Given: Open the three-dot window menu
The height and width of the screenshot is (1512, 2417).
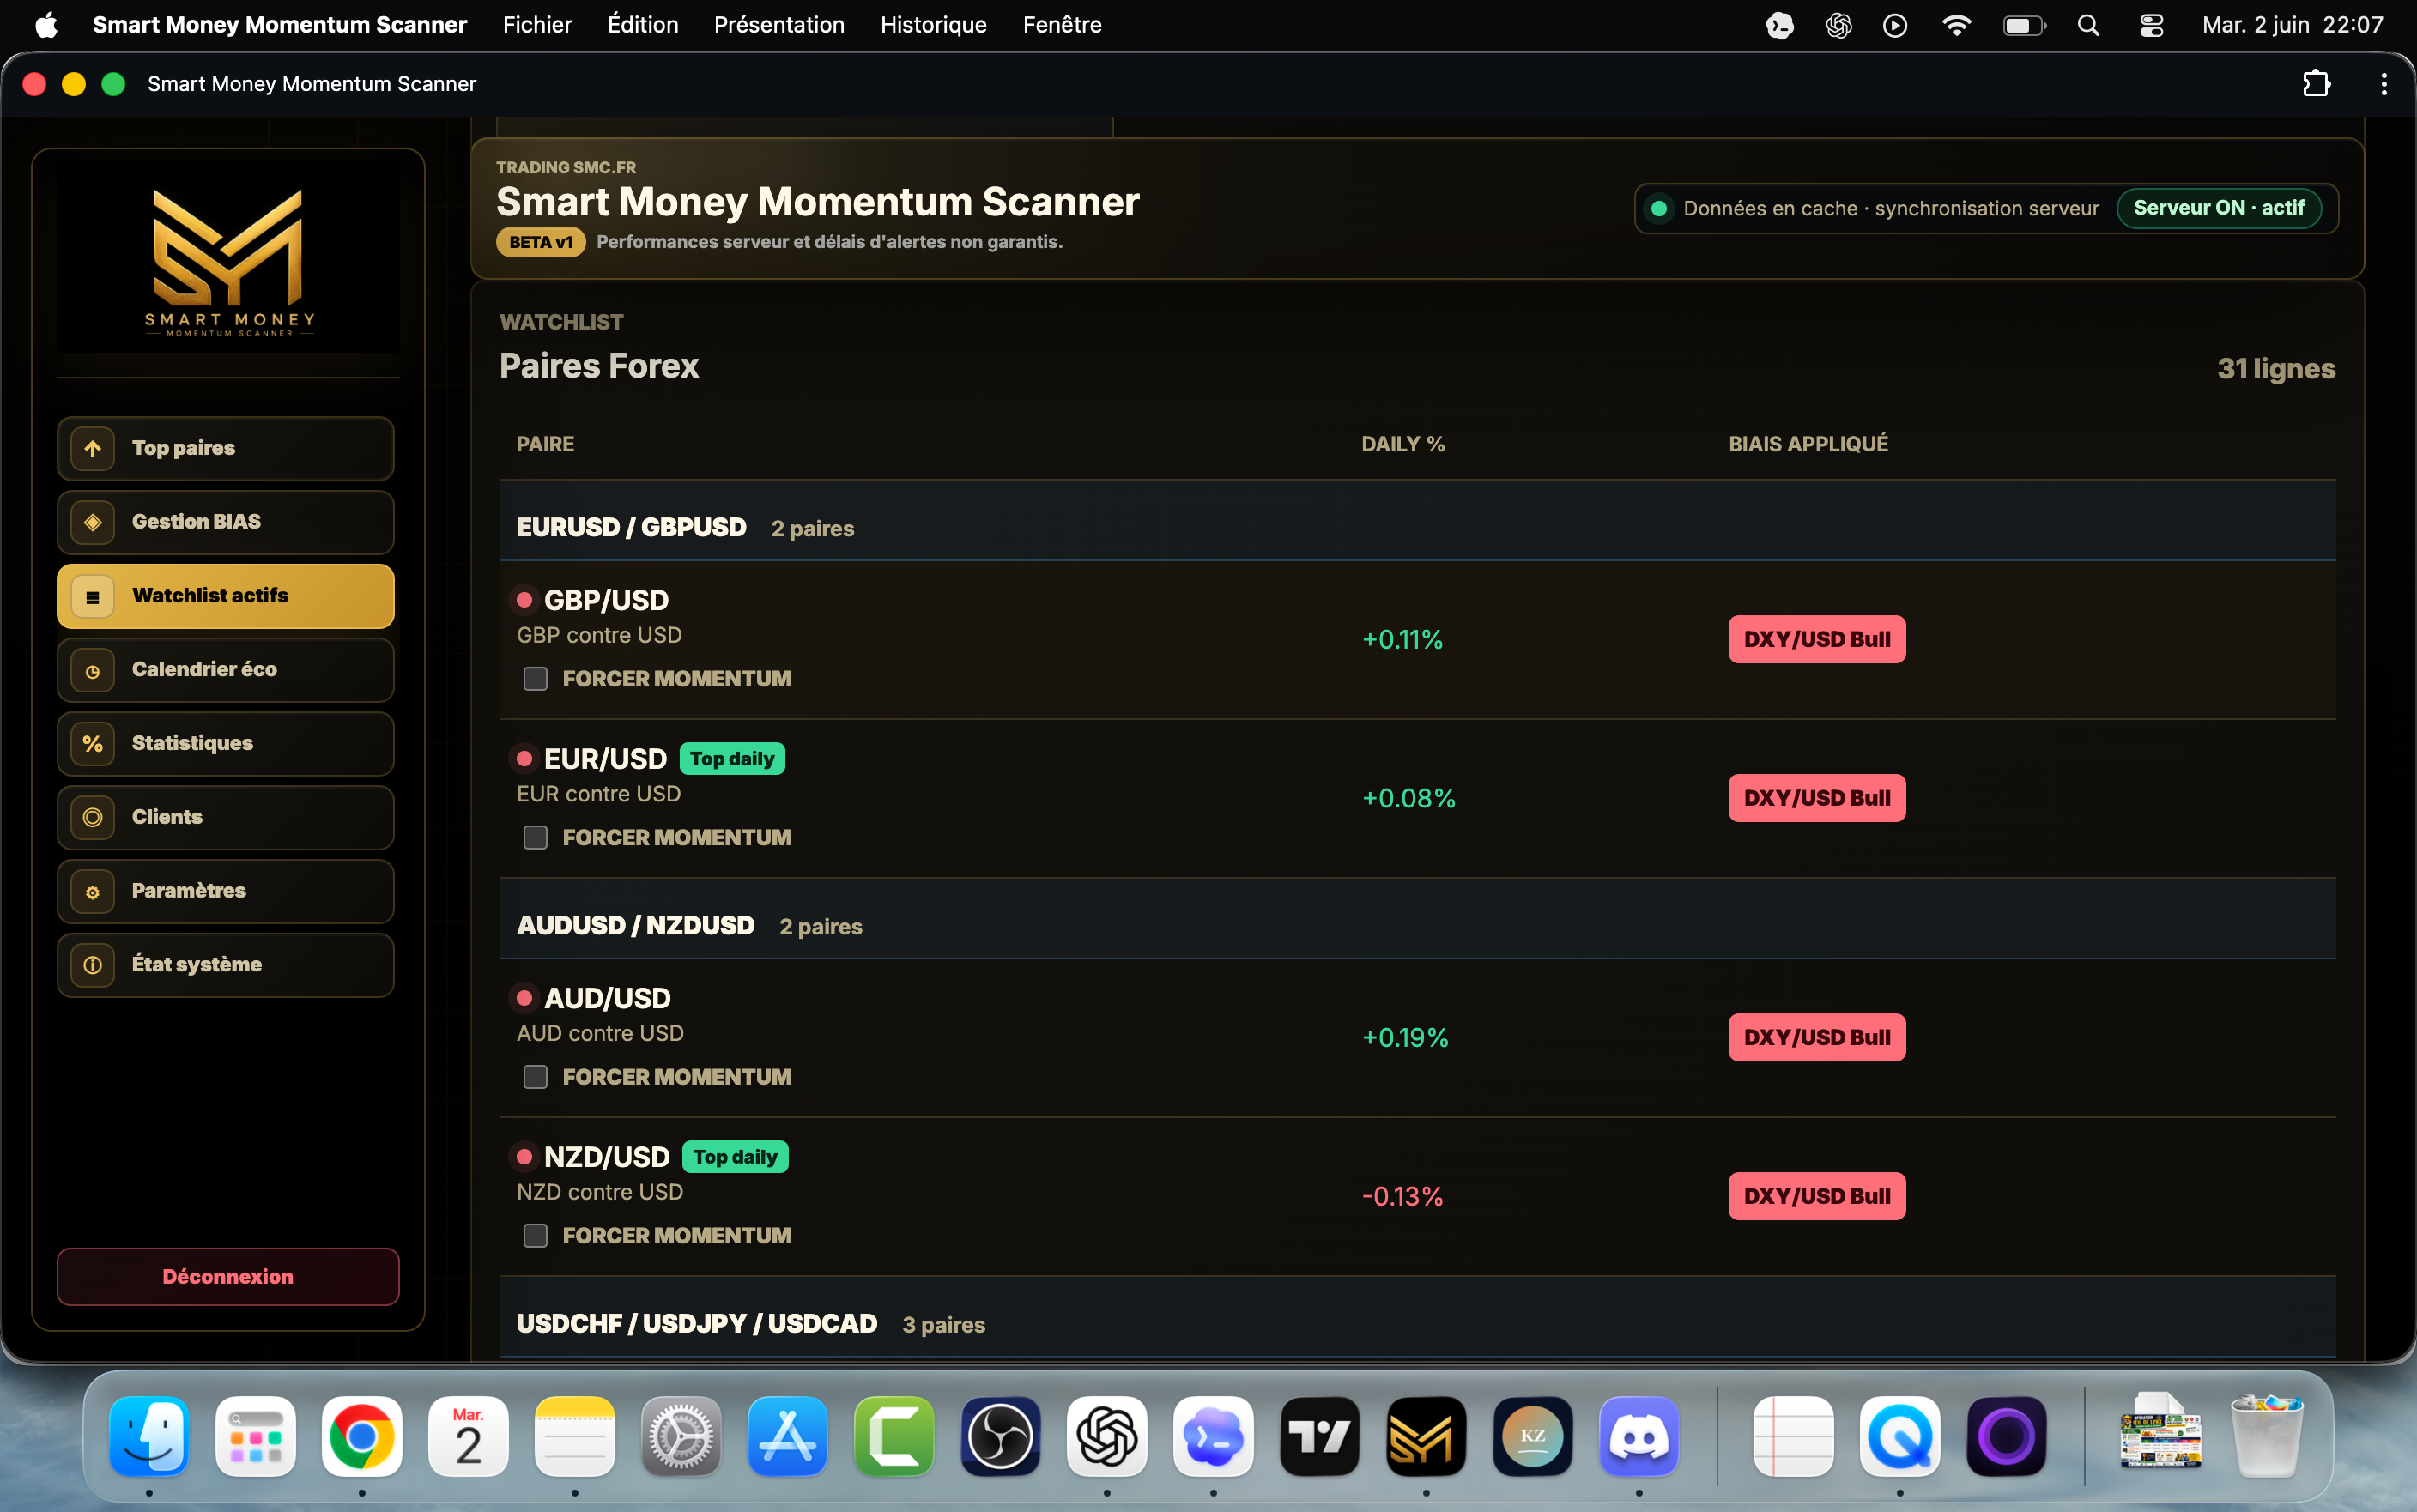Looking at the screenshot, I should [2384, 84].
